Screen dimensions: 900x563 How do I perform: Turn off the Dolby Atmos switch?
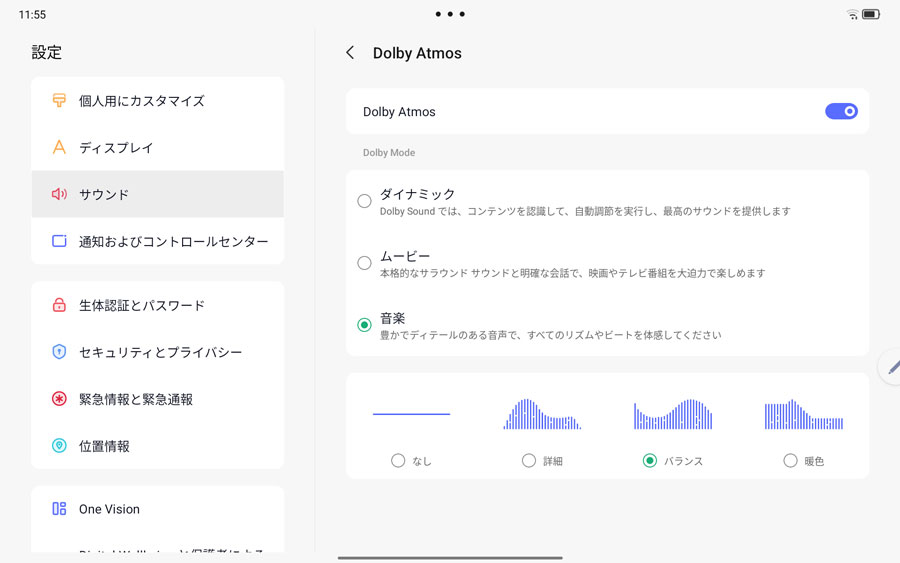click(841, 111)
